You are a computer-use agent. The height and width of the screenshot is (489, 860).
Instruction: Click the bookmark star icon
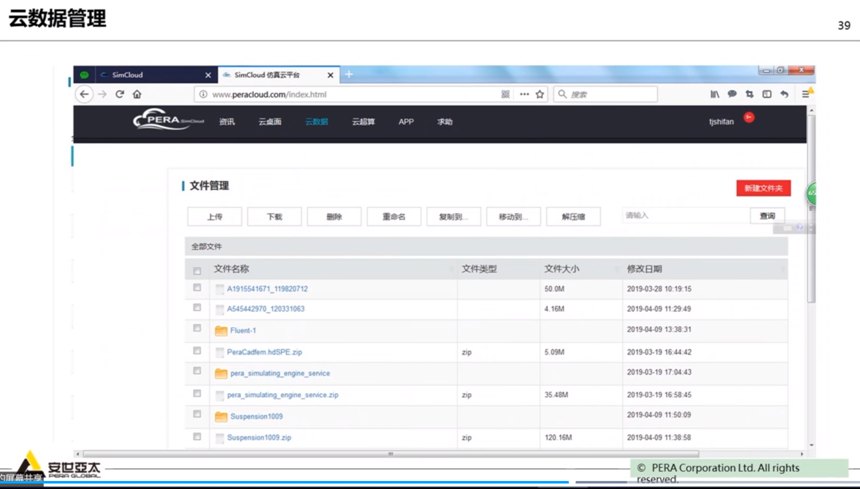point(540,94)
